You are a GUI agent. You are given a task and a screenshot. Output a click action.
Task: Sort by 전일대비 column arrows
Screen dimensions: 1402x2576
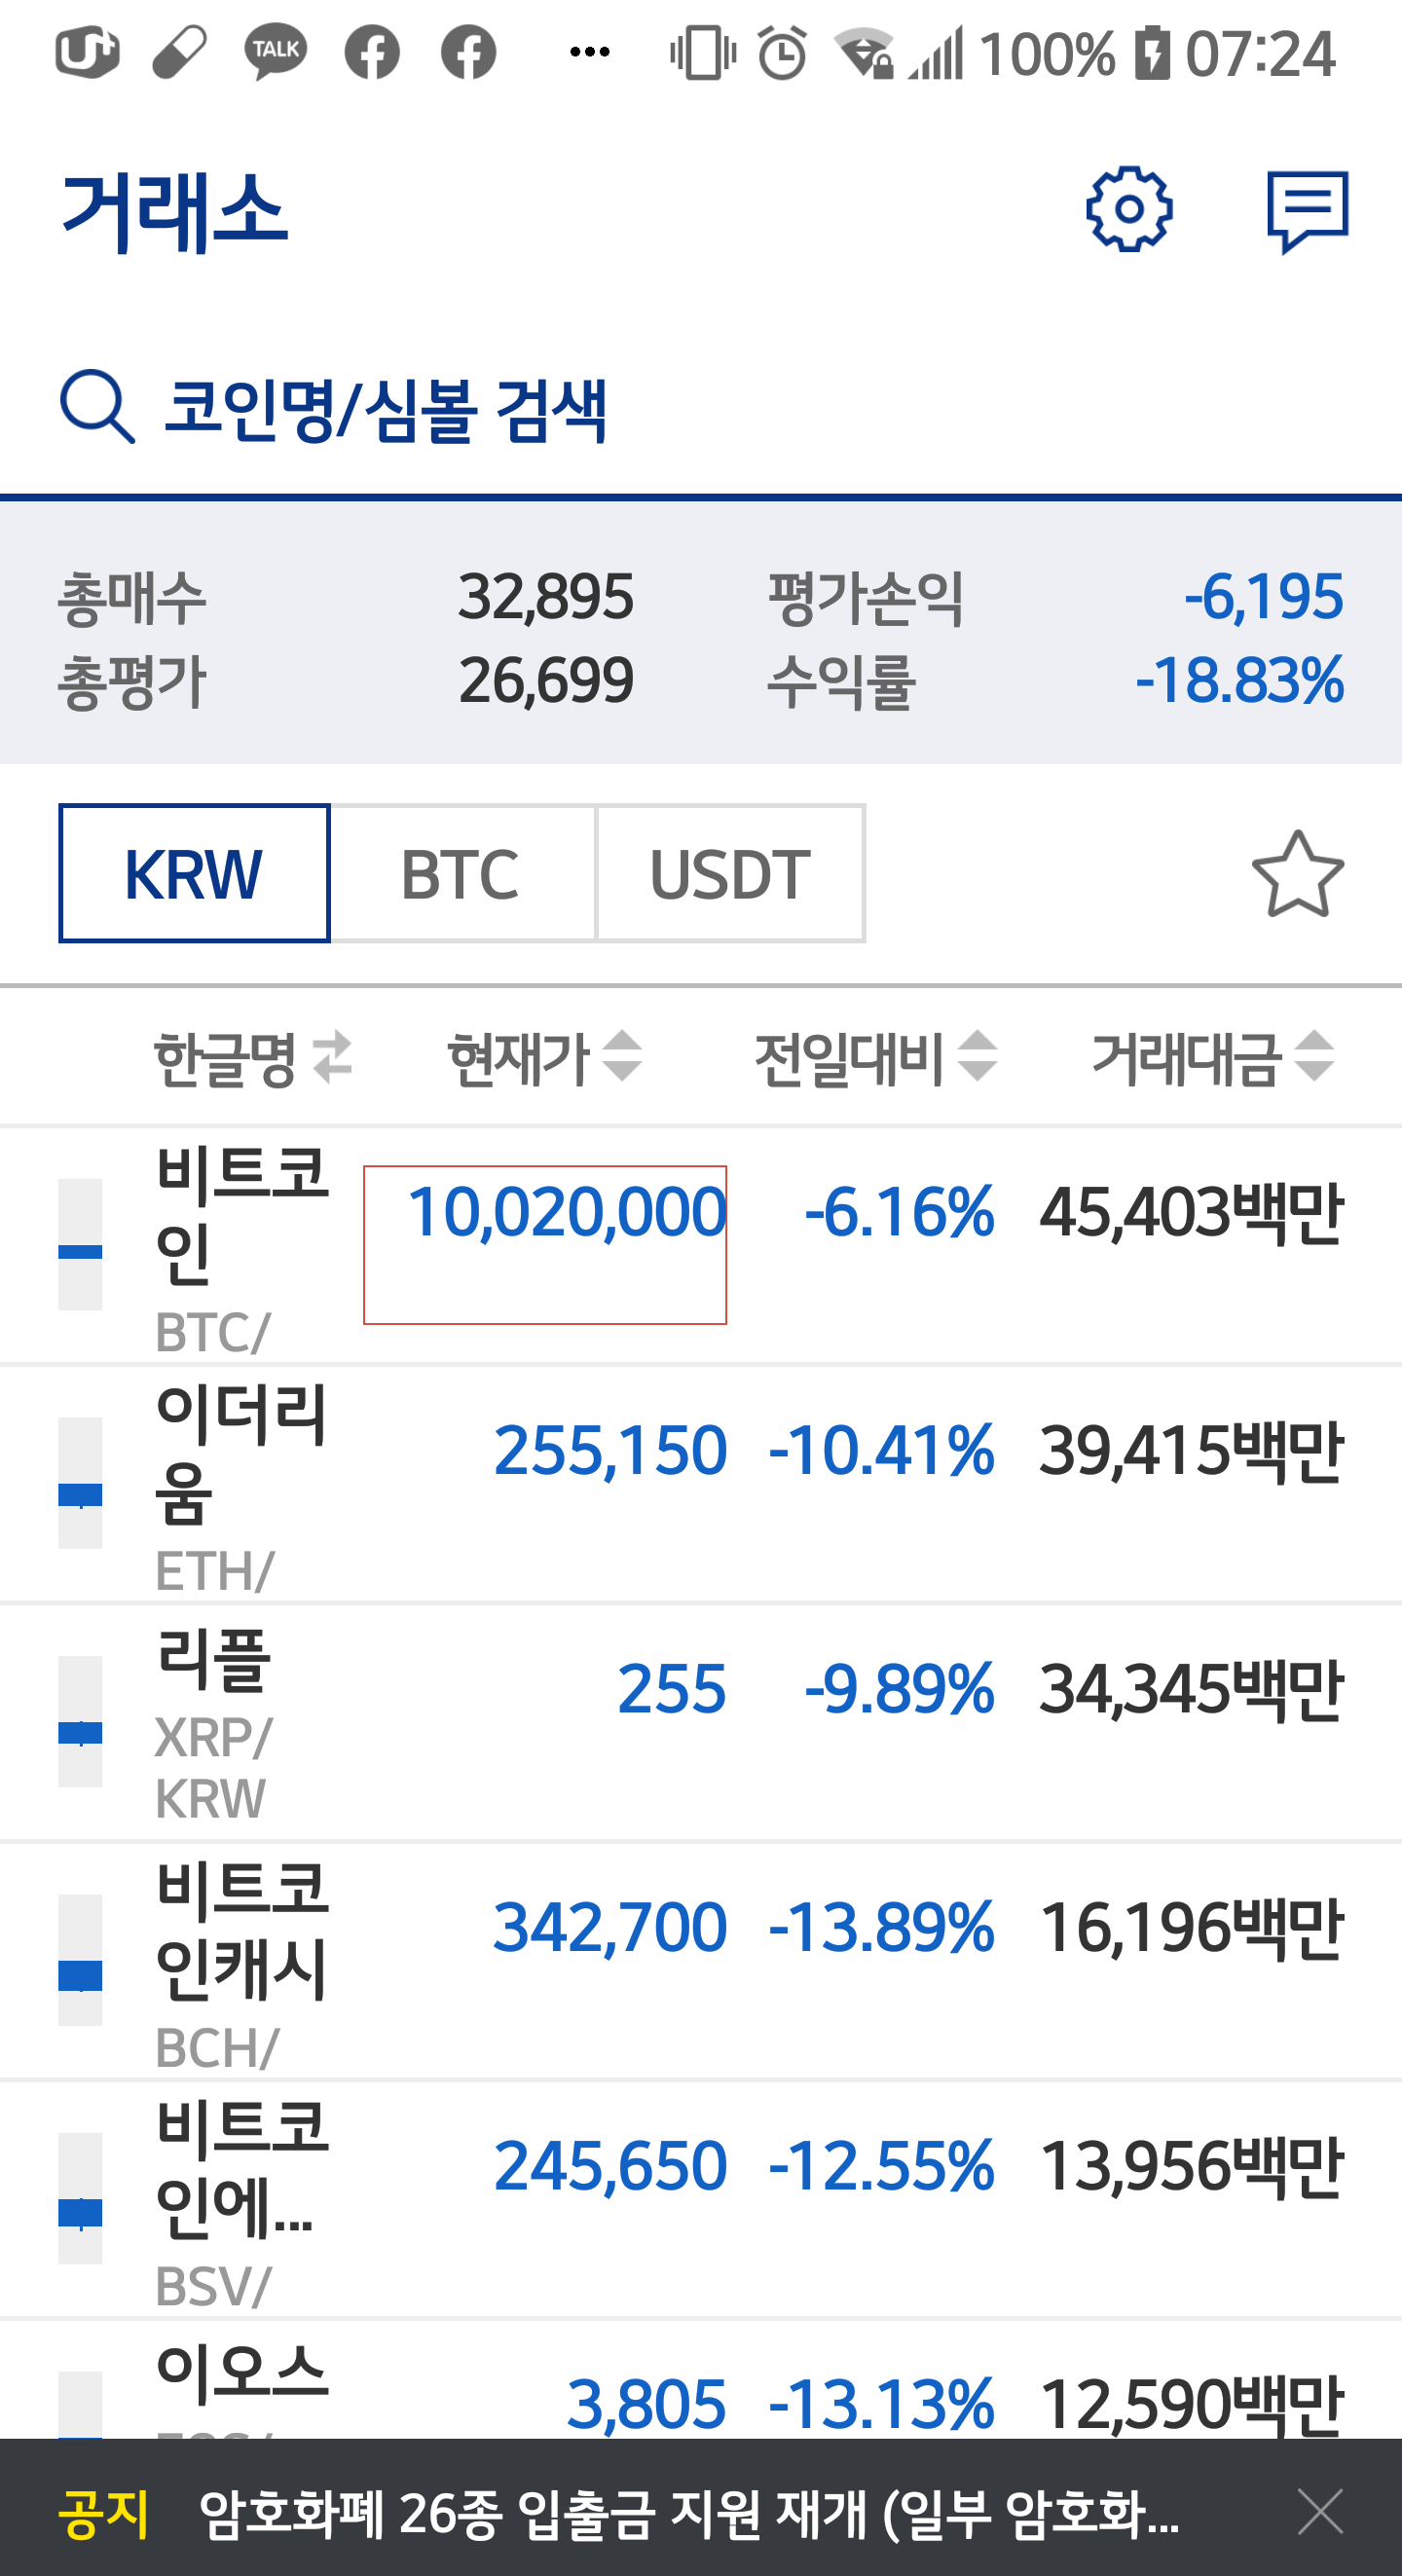tap(977, 1056)
